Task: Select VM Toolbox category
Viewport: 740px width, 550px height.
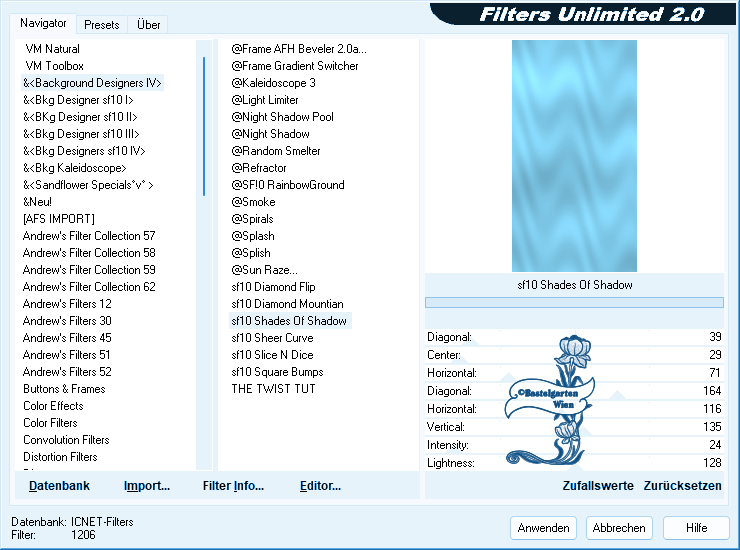Action: (54, 66)
